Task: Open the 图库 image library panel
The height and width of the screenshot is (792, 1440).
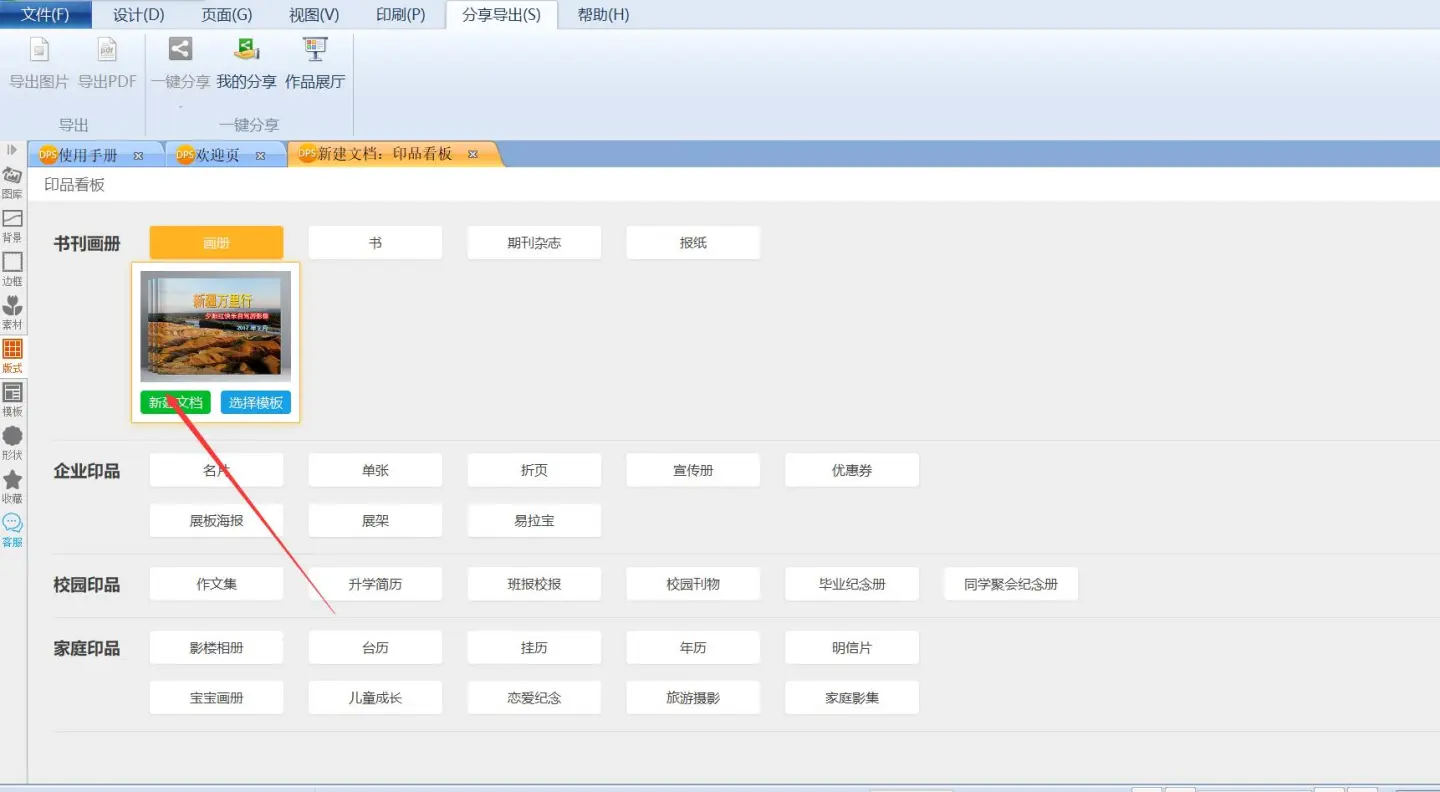Action: click(12, 182)
